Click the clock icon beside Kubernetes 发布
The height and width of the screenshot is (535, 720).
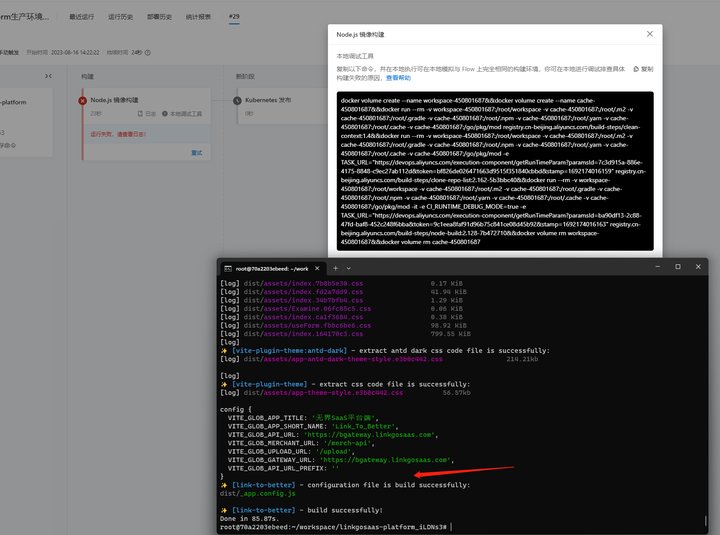(237, 101)
